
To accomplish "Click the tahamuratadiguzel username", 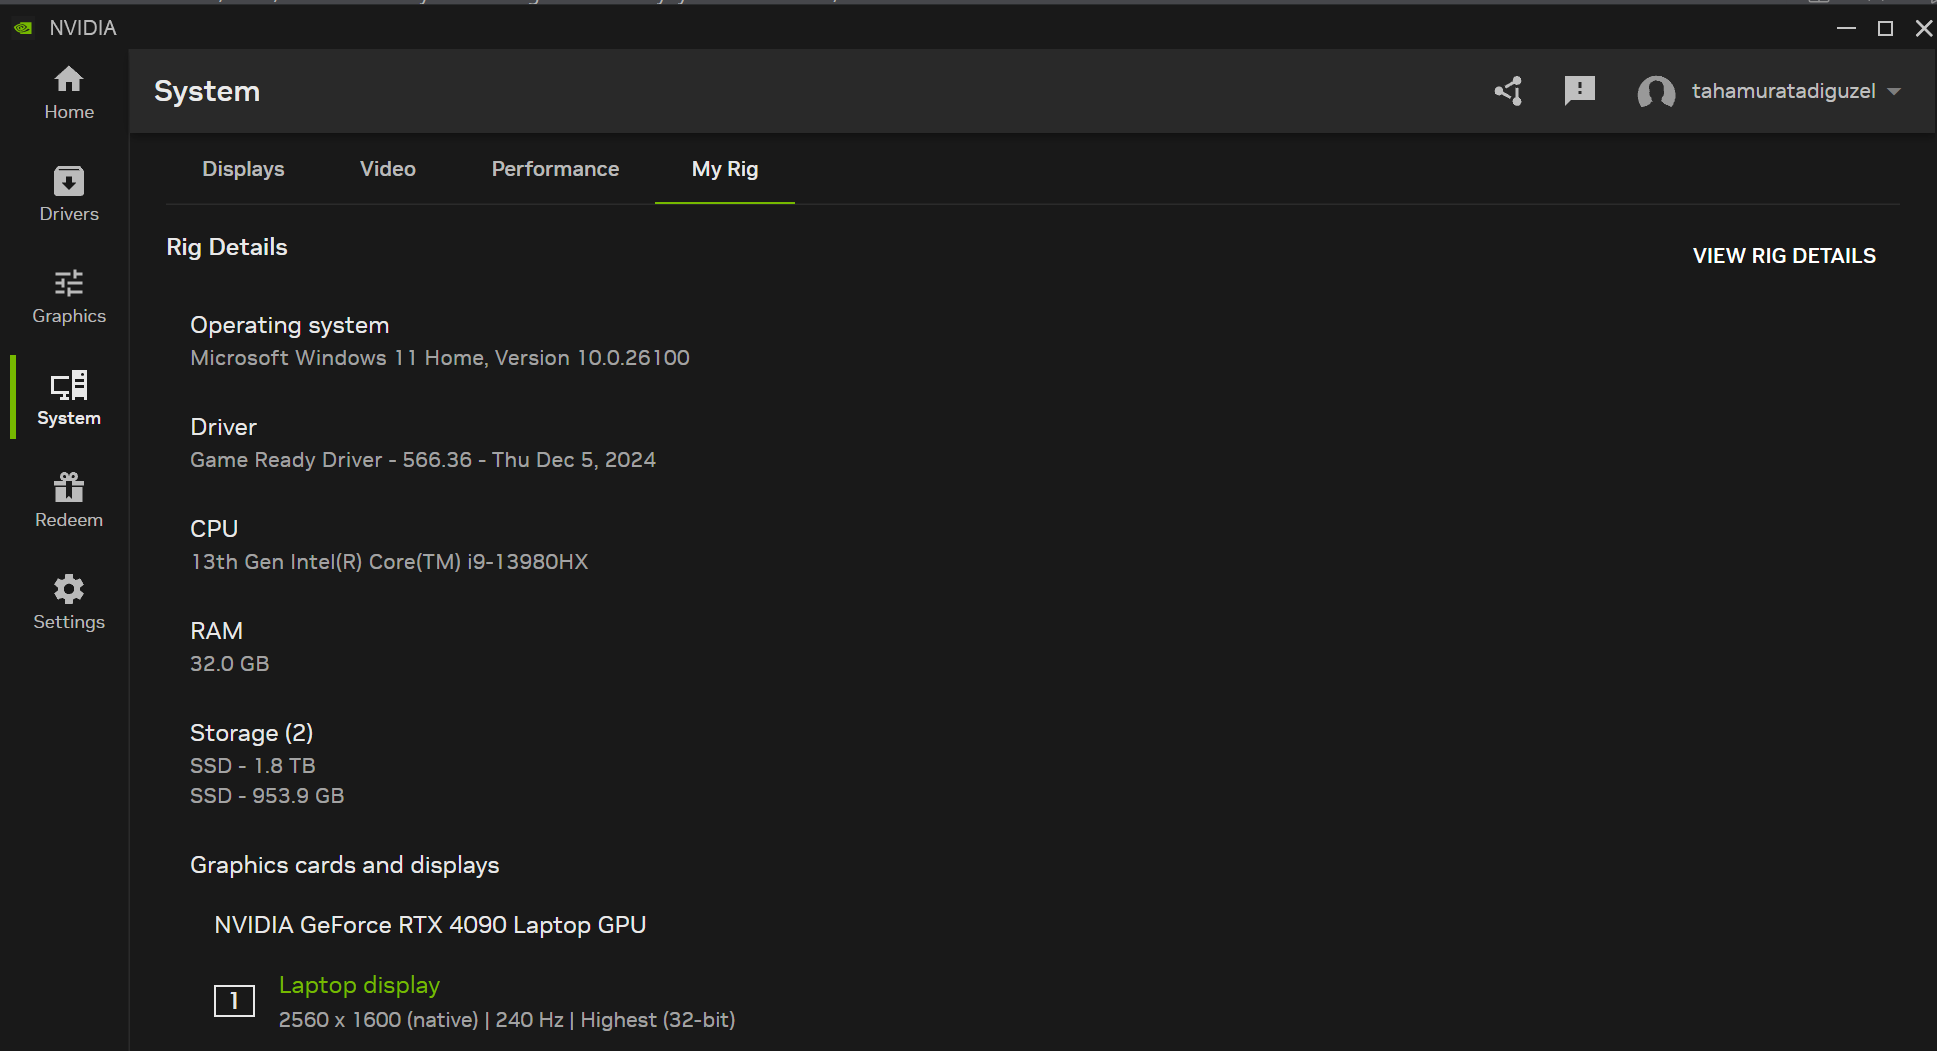I will [1783, 91].
